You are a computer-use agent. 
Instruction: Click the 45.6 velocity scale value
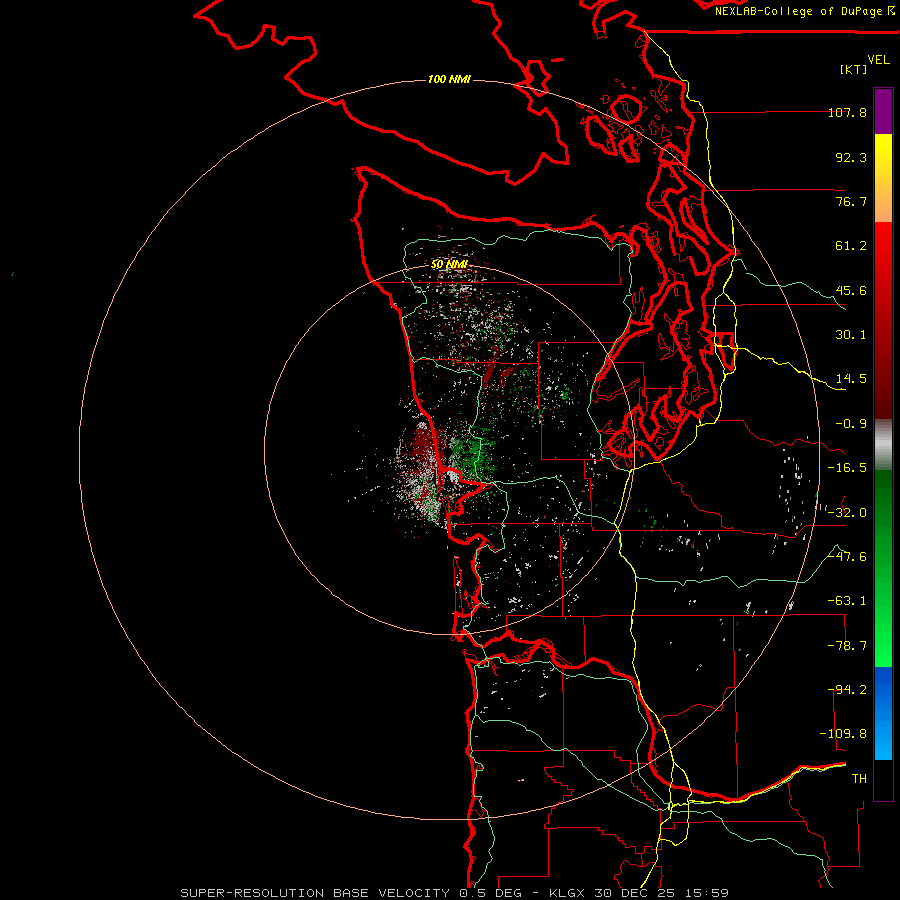tap(851, 290)
